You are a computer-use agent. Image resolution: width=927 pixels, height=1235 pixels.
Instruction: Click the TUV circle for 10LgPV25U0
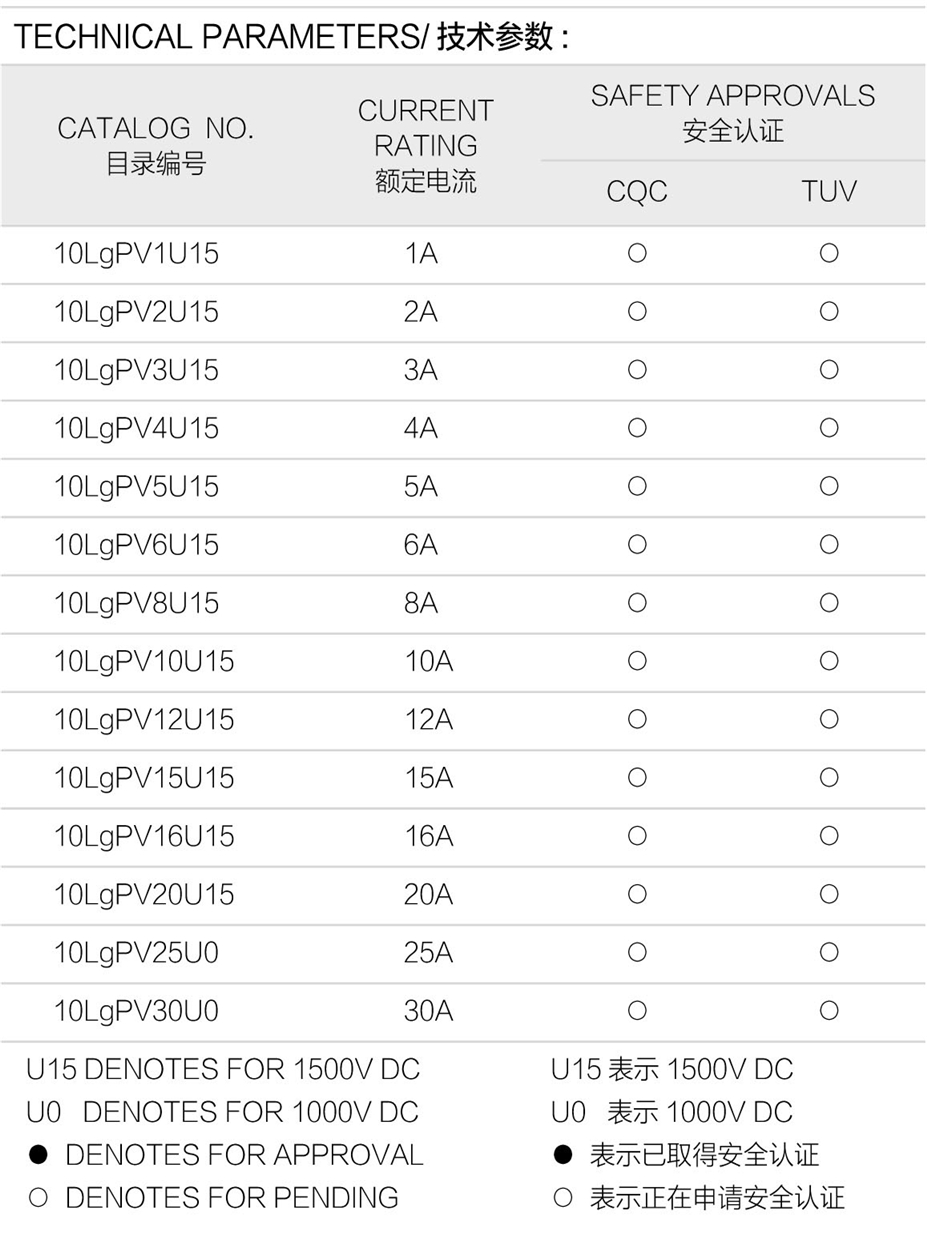coord(829,953)
